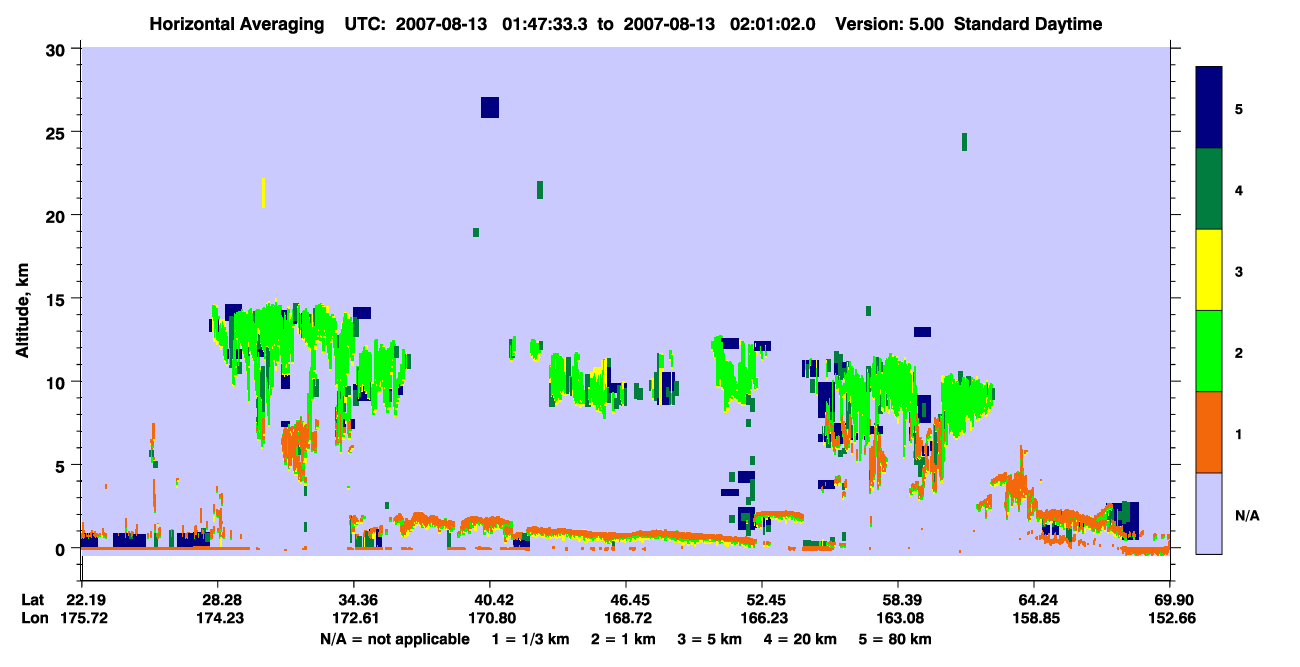Click the latitude tick label 40.42
Image resolution: width=1300 pixels, height=667 pixels.
[x=490, y=599]
